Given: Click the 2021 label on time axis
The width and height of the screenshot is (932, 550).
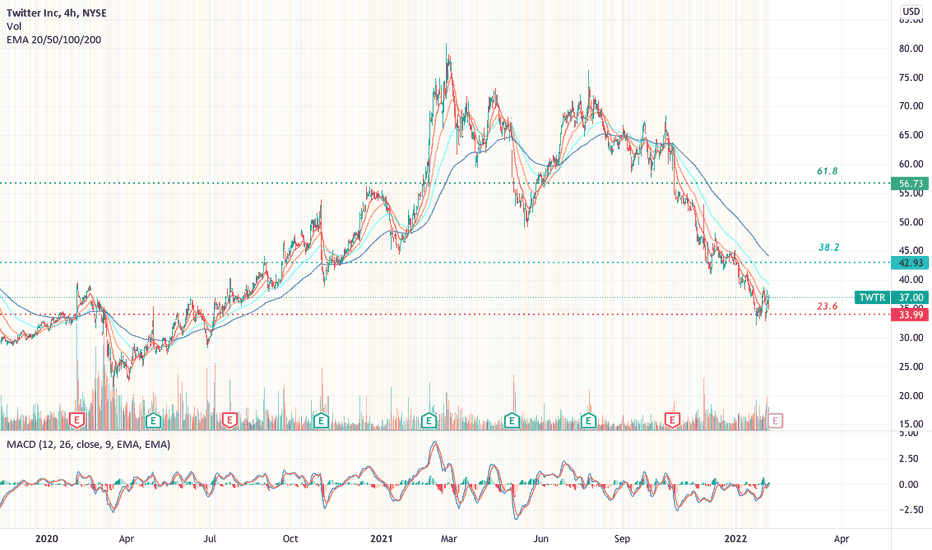Looking at the screenshot, I should pos(382,539).
